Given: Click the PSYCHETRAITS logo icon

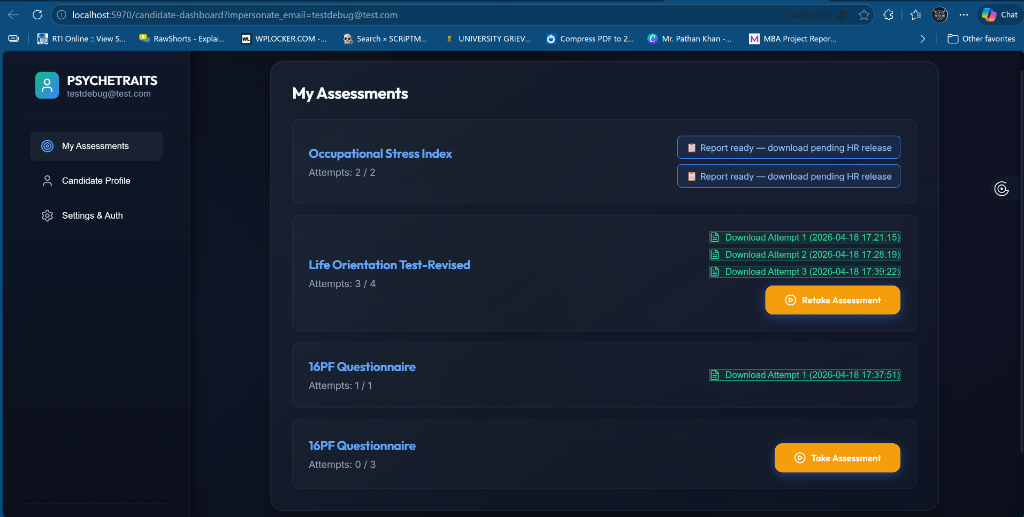Looking at the screenshot, I should 47,86.
